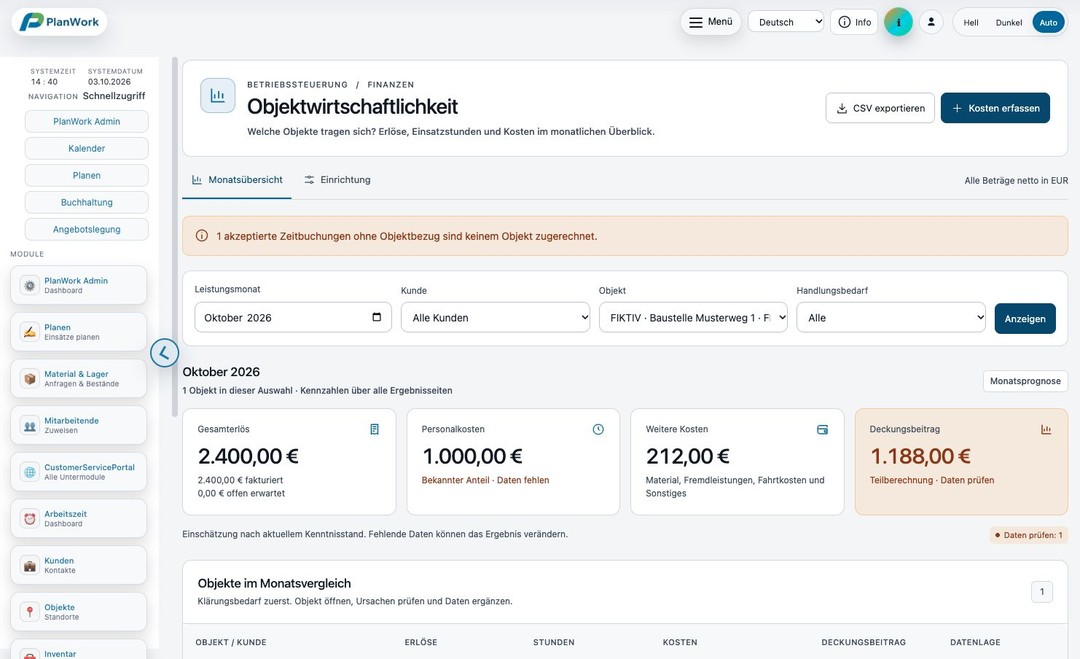Click the receipt icon on Gesamterlös card
The width and height of the screenshot is (1080, 659).
click(375, 429)
